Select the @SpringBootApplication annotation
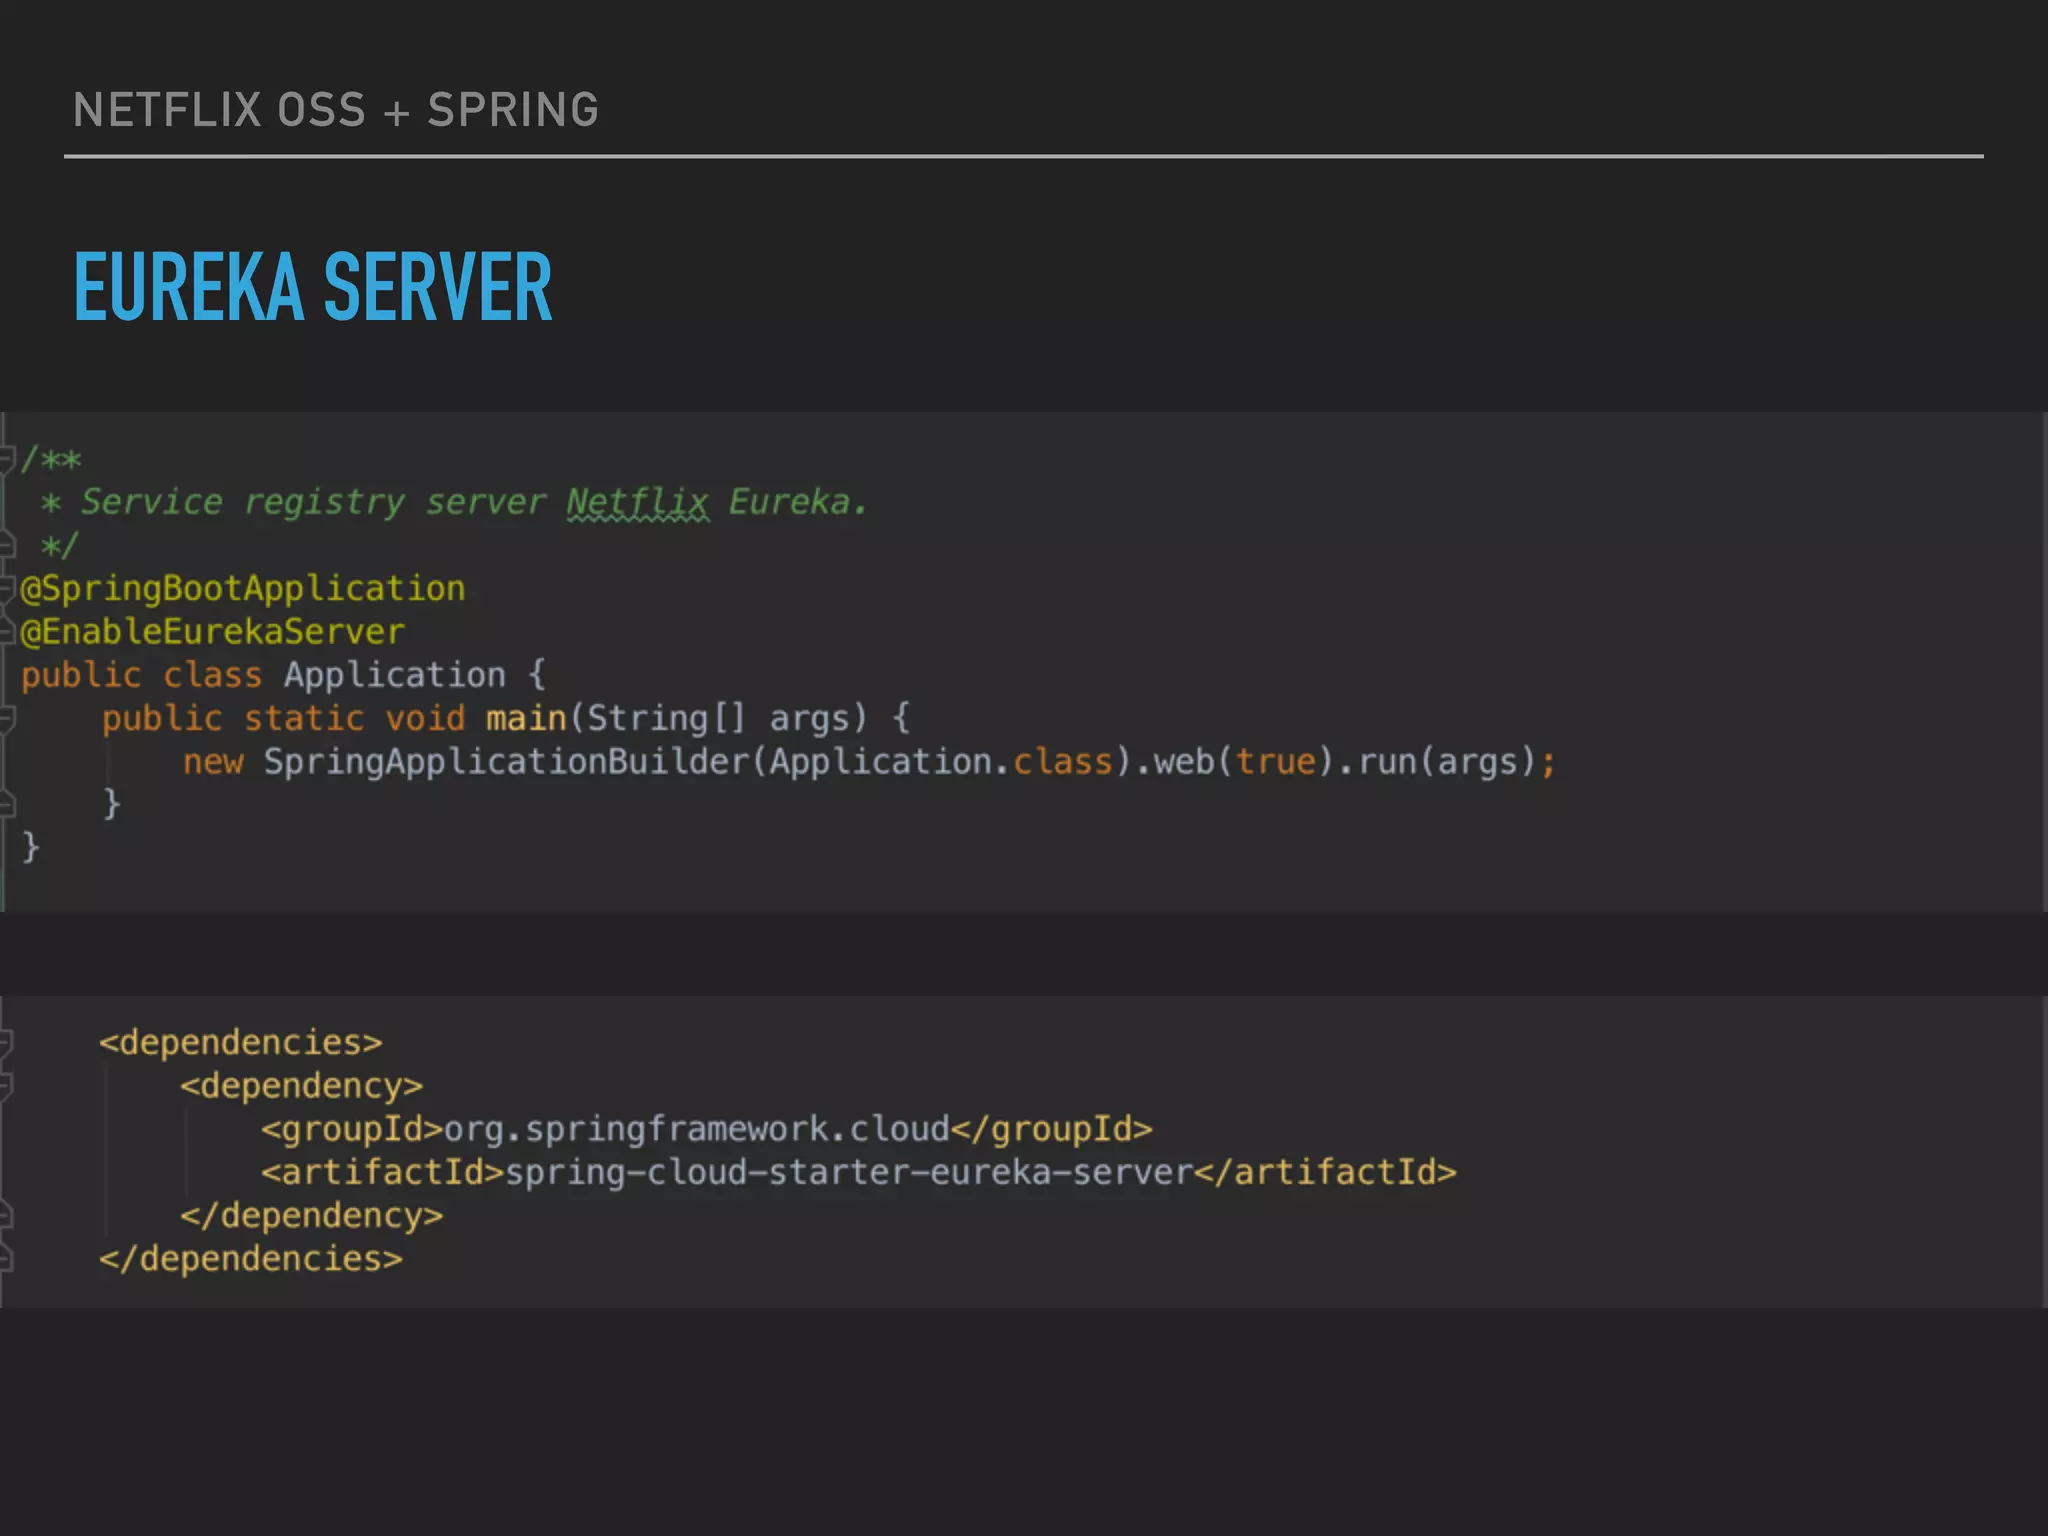2048x1536 pixels. pos(243,589)
